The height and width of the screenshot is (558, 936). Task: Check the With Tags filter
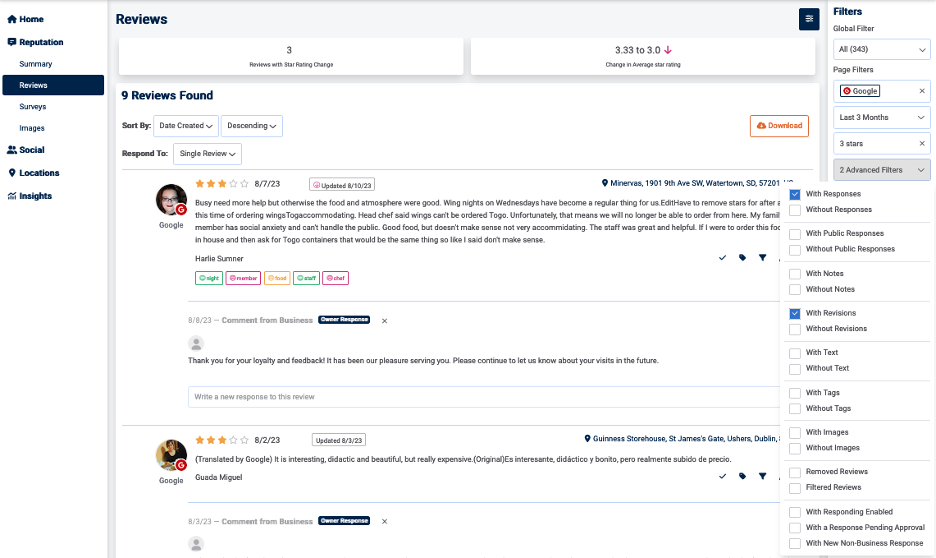(795, 393)
